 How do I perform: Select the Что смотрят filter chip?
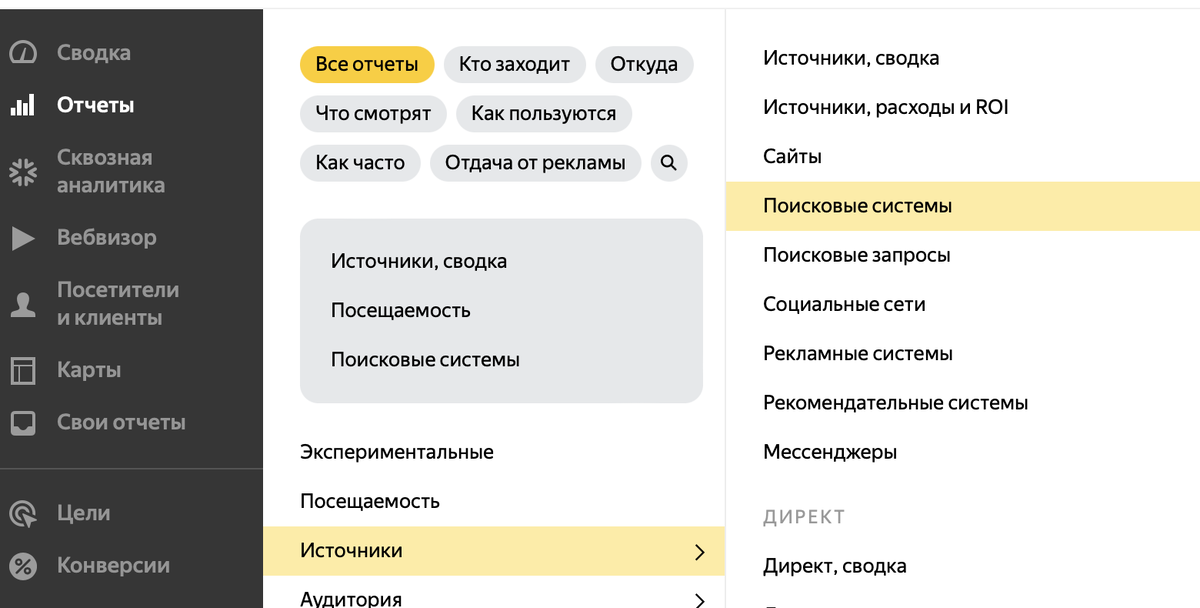pos(373,114)
